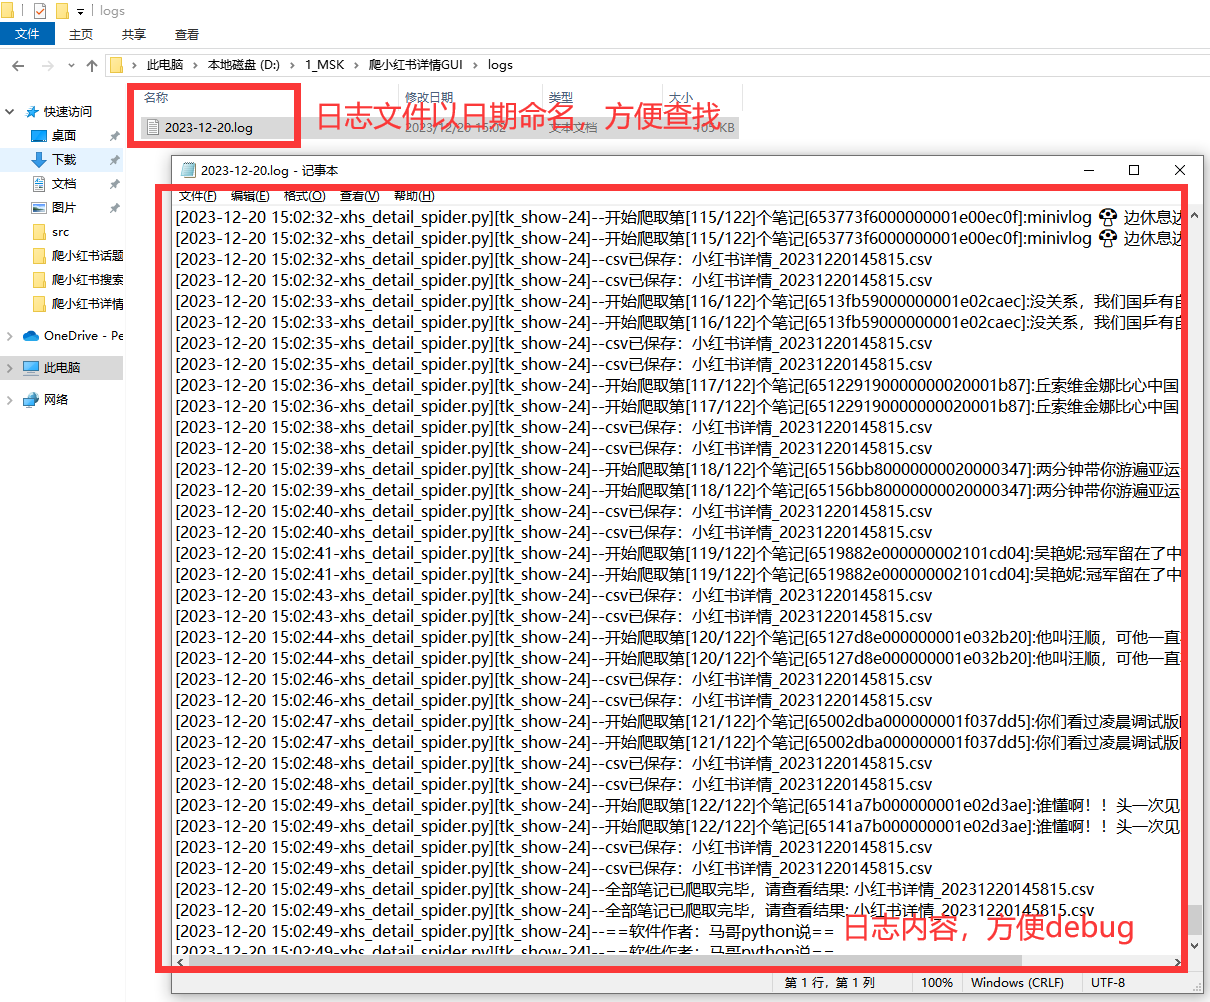Select 快速访问 in navigation pane
1210x1002 pixels.
68,112
